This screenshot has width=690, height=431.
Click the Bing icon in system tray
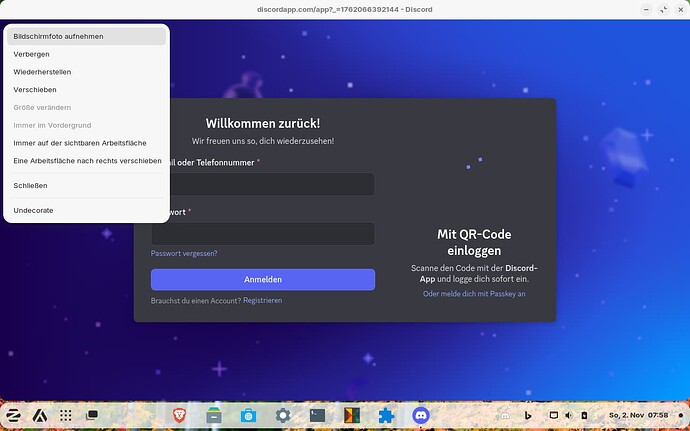point(526,414)
